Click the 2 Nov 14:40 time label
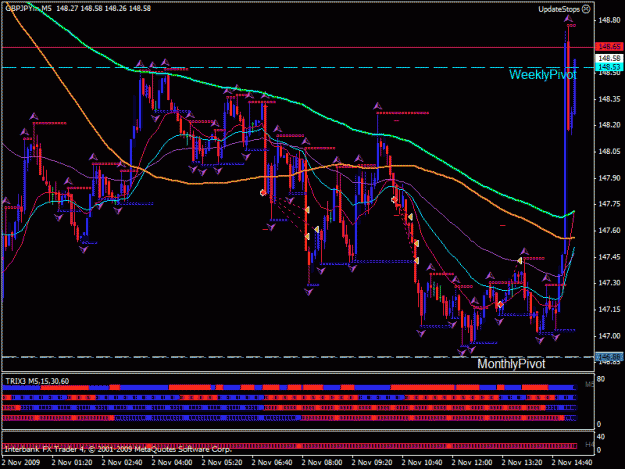 pyautogui.click(x=572, y=463)
